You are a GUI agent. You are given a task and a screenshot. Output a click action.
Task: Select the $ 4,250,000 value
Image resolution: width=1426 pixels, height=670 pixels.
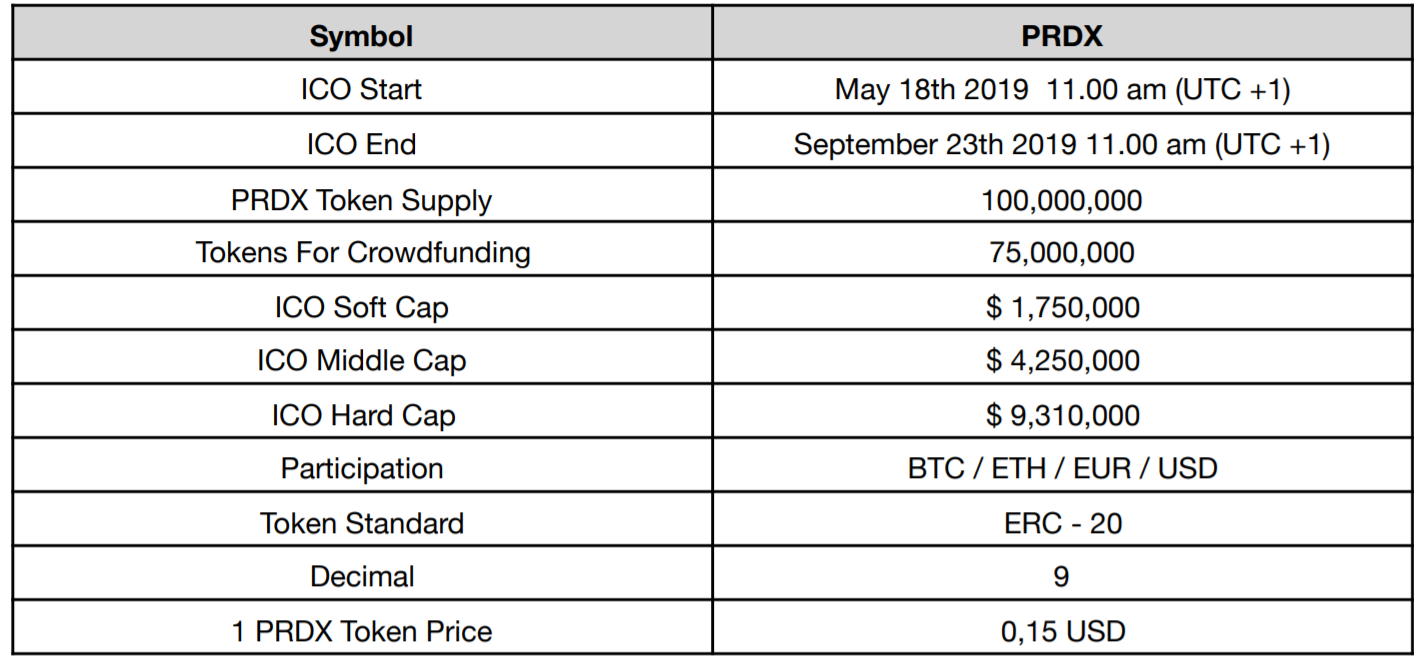[1062, 360]
